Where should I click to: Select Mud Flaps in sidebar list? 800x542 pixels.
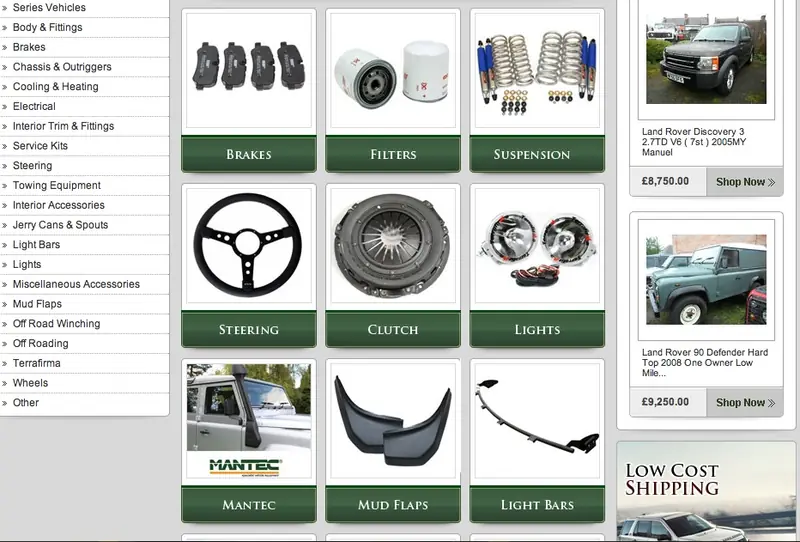37,304
